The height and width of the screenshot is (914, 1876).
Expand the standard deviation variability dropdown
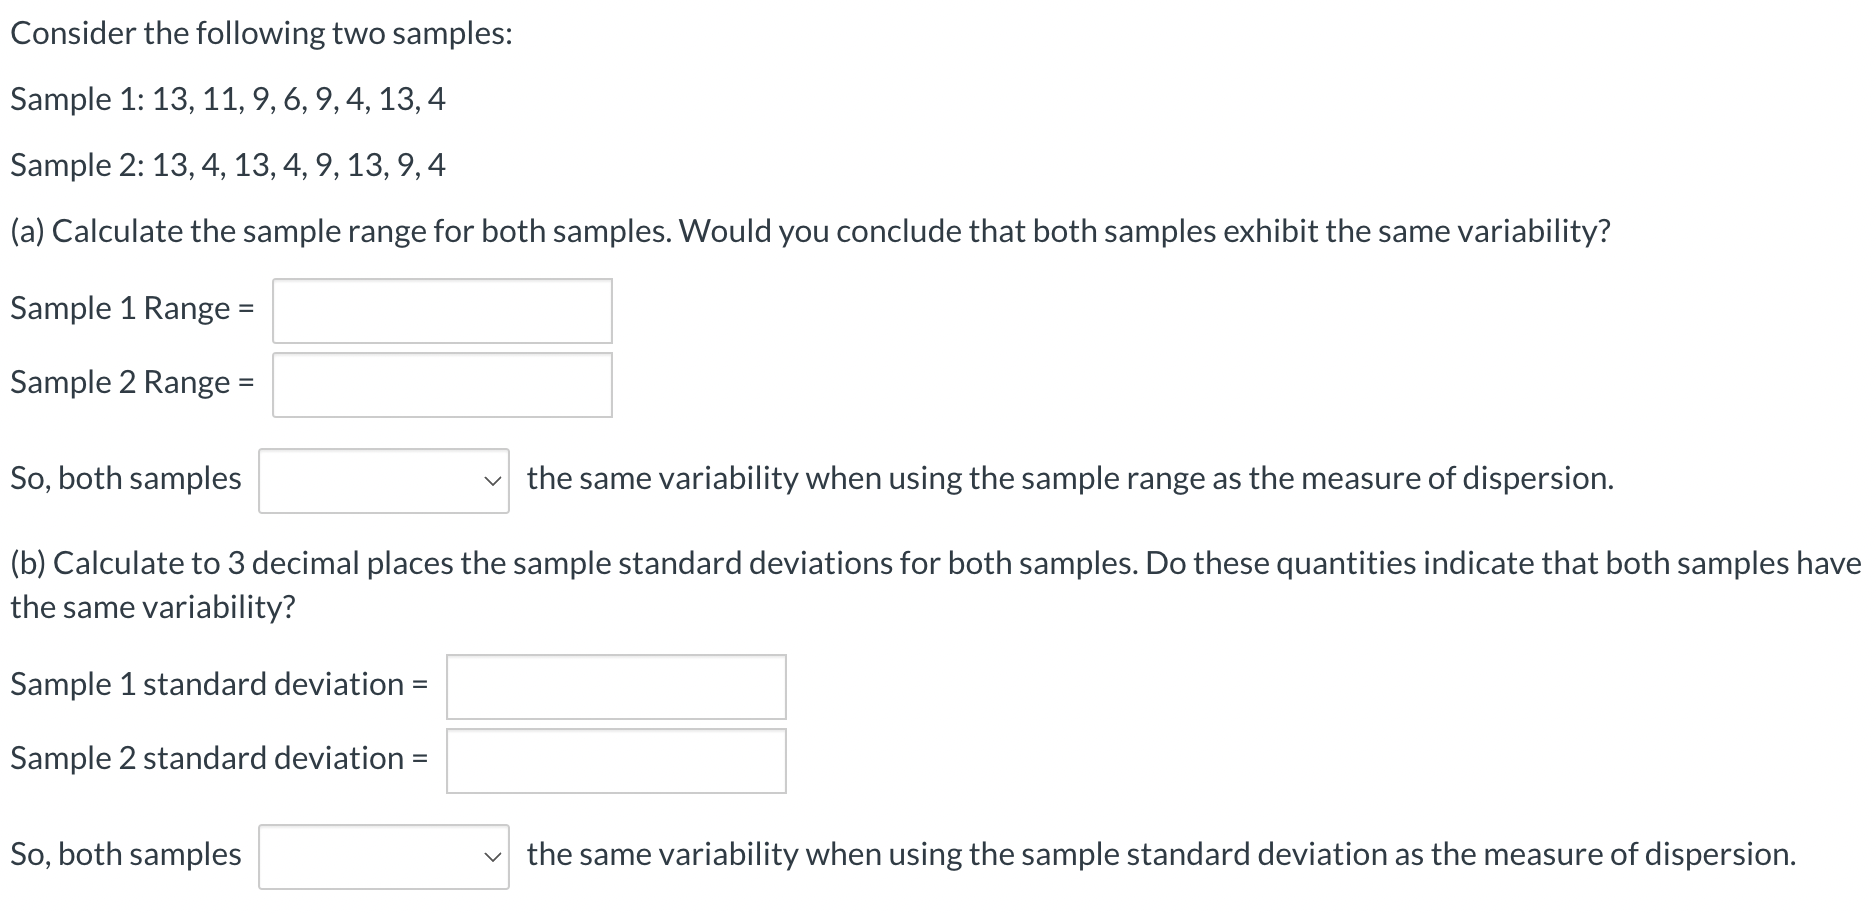click(384, 857)
